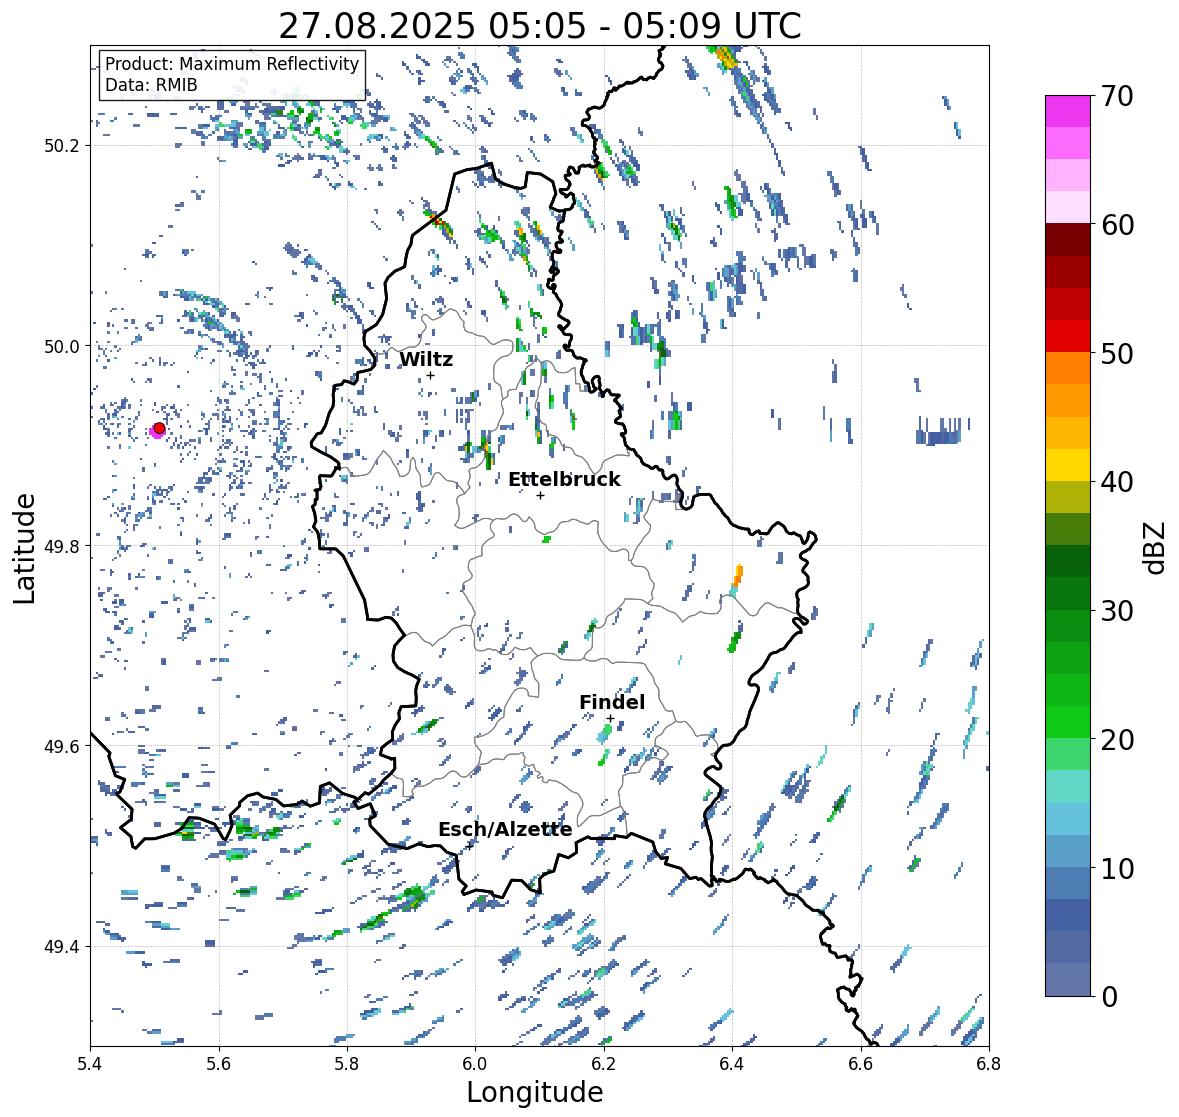The width and height of the screenshot is (1179, 1117).
Task: Click the dark red colorbar segment below 60
Action: [1068, 240]
